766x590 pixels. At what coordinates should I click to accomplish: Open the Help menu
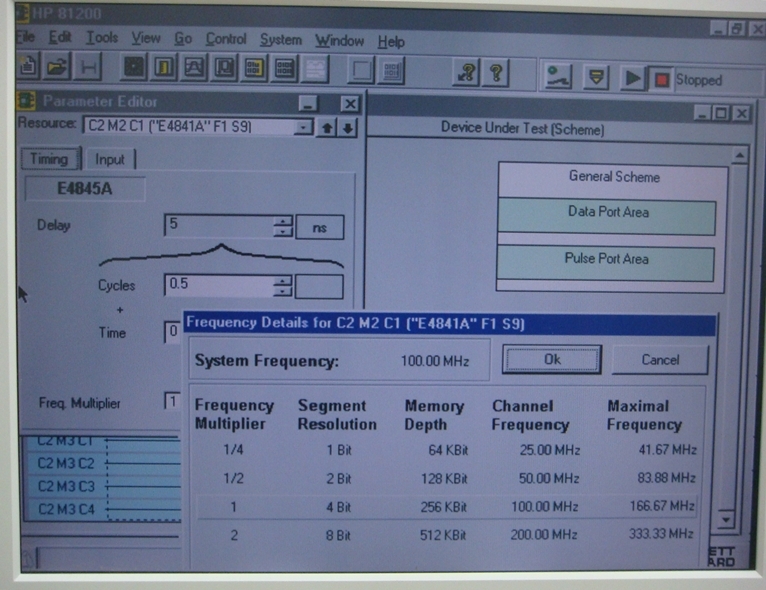click(x=391, y=42)
